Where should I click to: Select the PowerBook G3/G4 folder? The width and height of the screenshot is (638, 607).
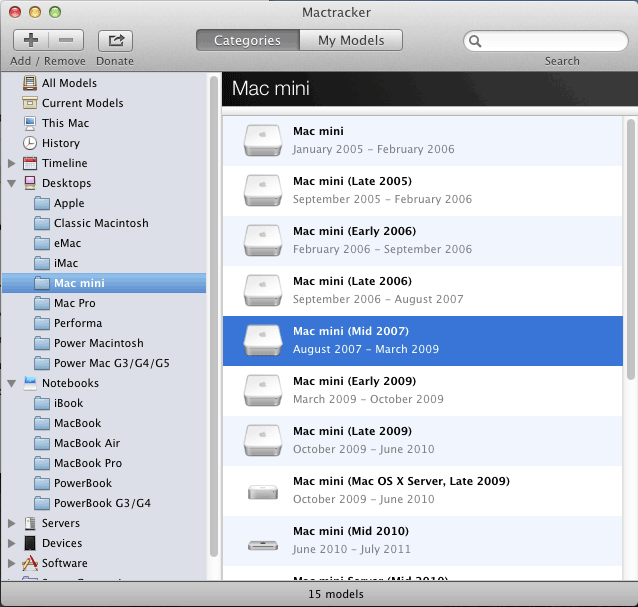pyautogui.click(x=104, y=503)
